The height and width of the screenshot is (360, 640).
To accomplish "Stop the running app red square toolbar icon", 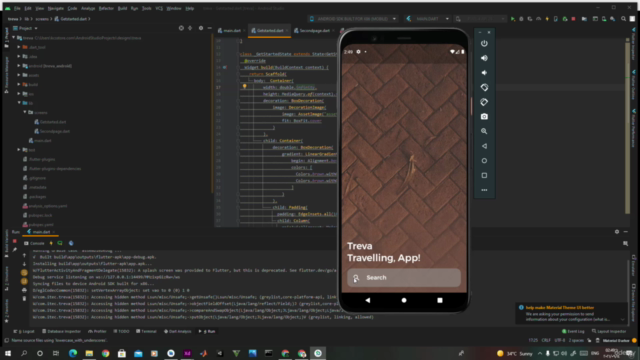I will [573, 19].
